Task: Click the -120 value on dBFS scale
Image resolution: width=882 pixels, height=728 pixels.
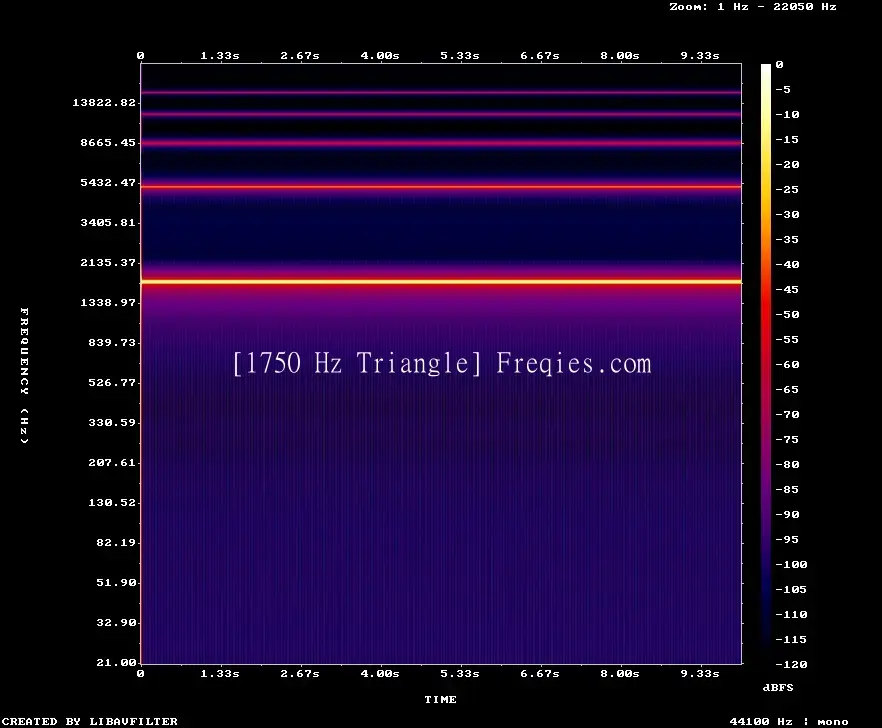Action: coord(791,664)
